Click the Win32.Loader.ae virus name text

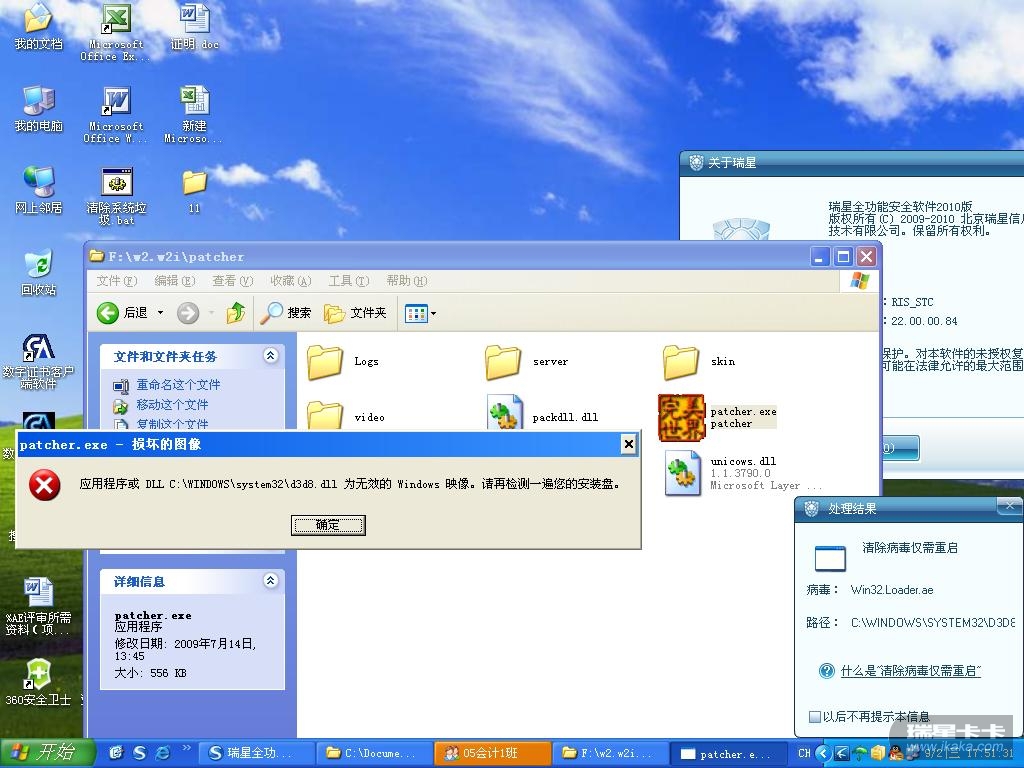tap(892, 590)
